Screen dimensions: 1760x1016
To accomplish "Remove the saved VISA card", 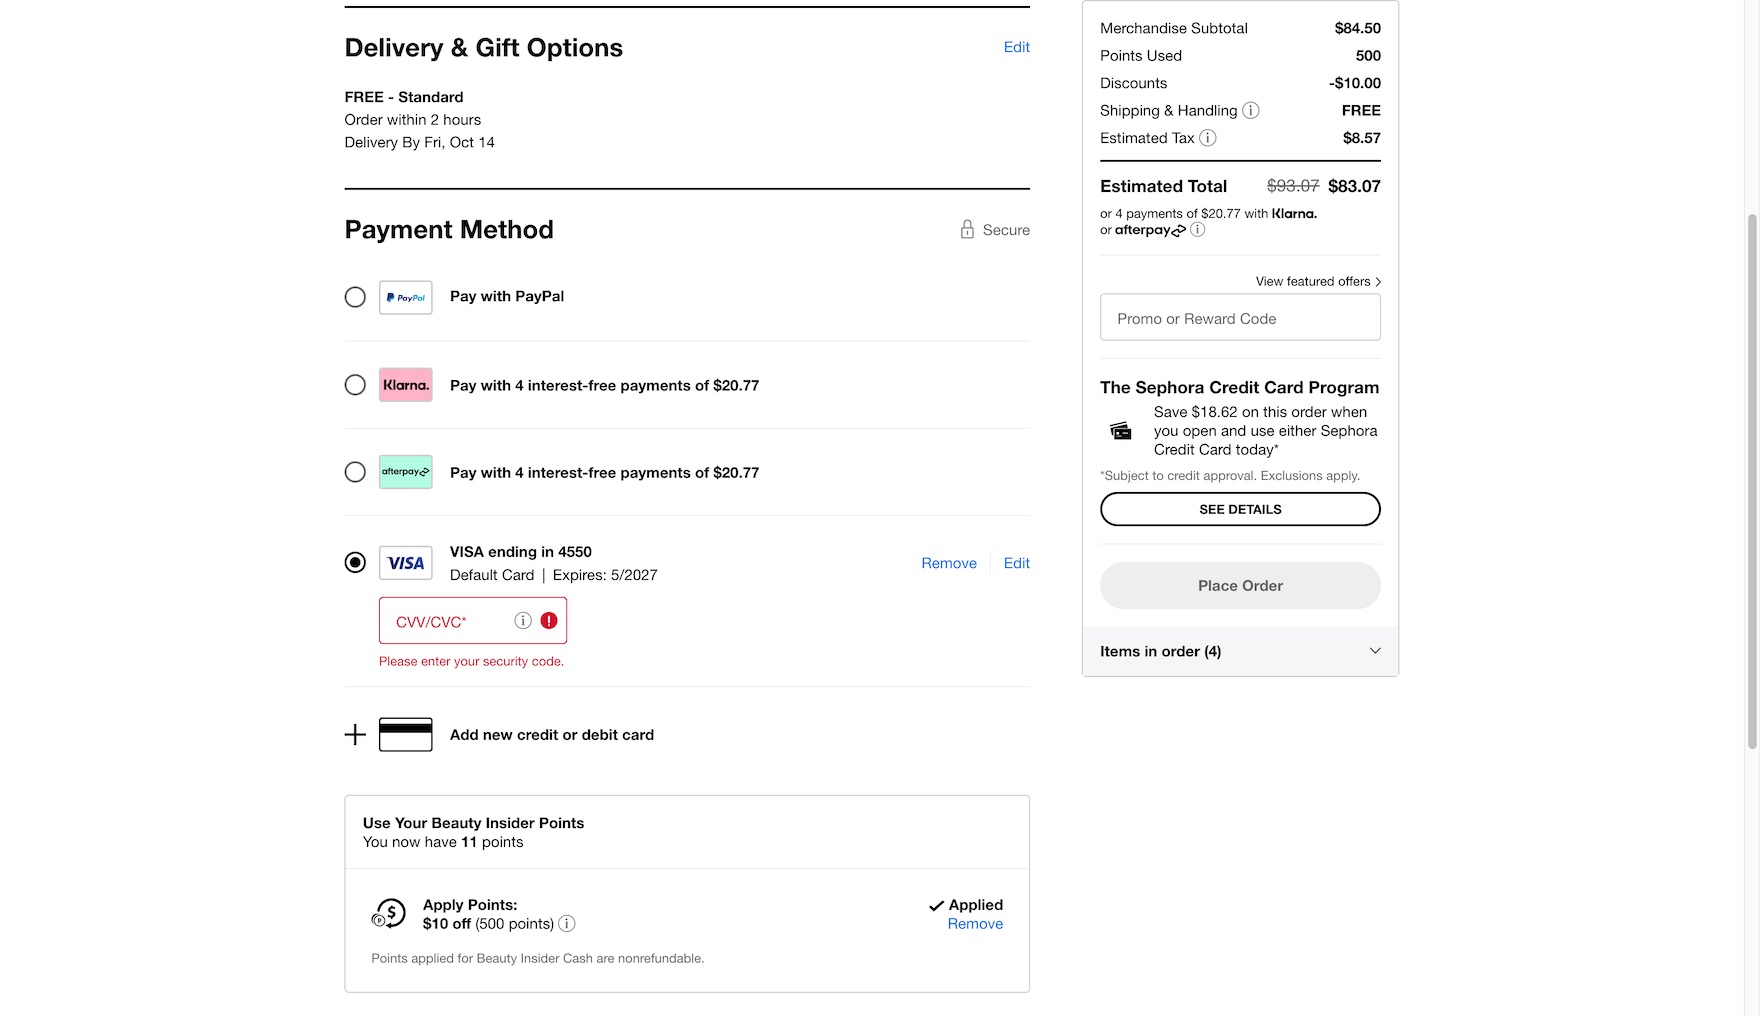I will click(948, 563).
